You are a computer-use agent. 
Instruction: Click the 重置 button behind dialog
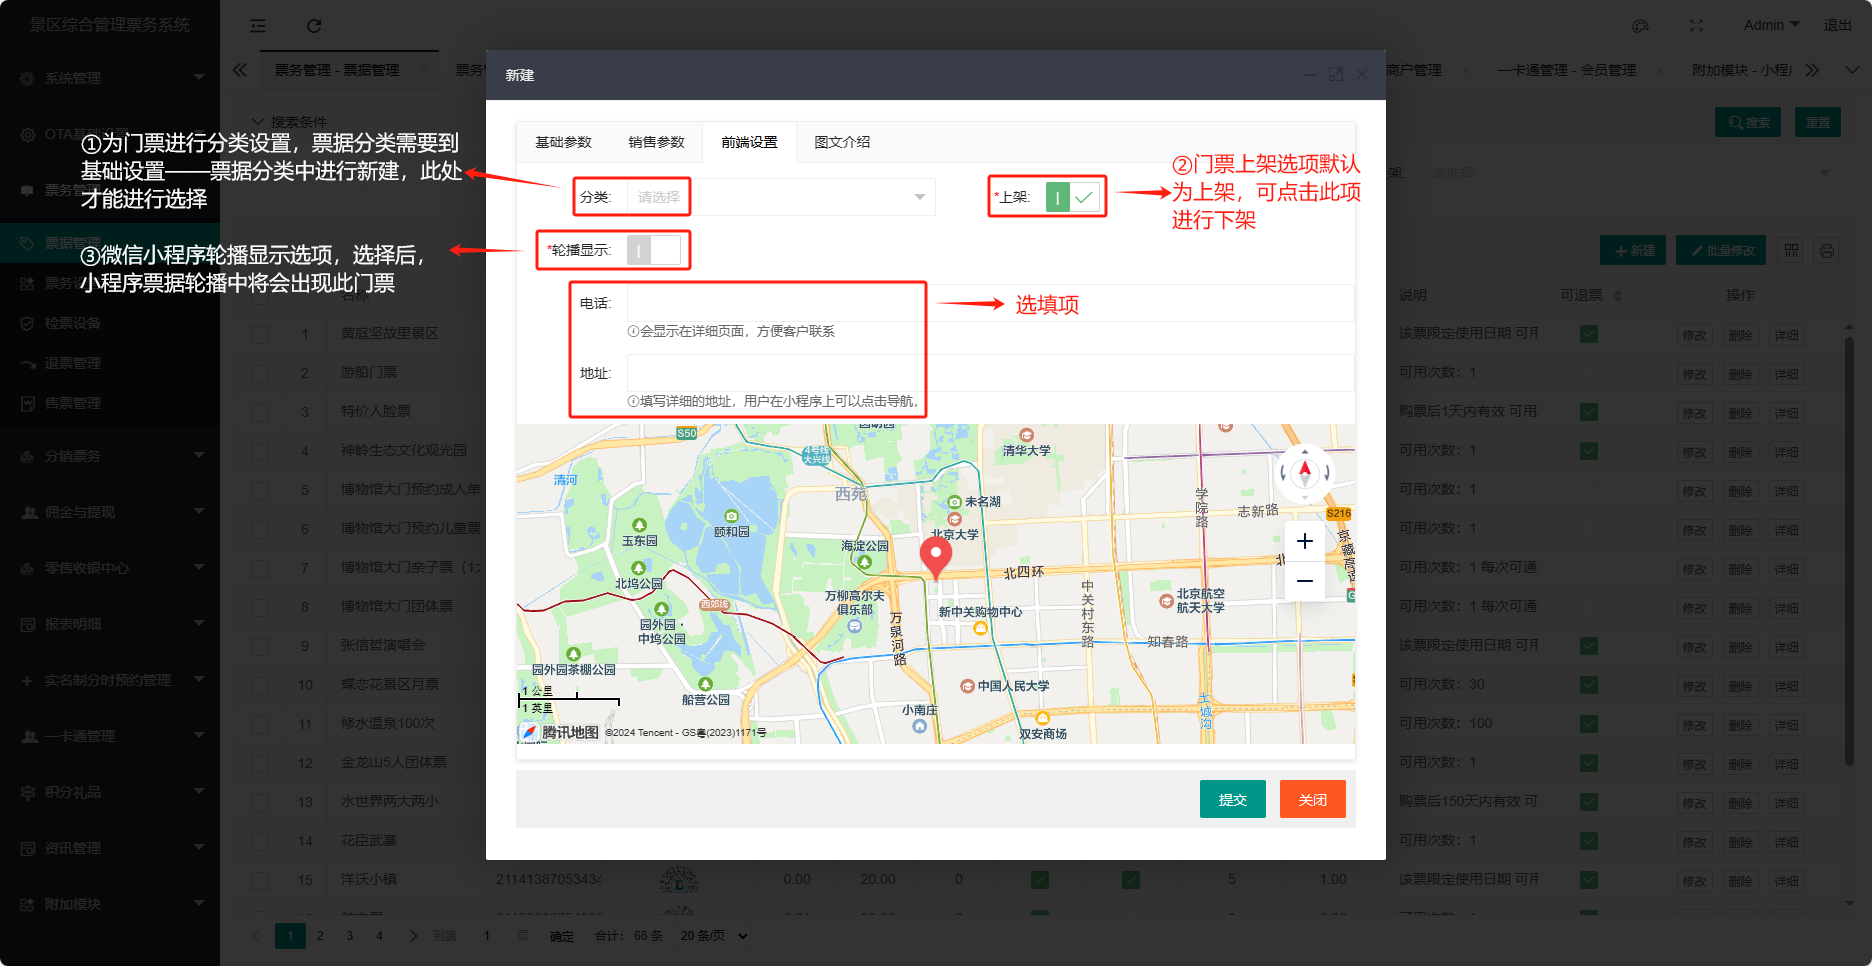[1818, 122]
